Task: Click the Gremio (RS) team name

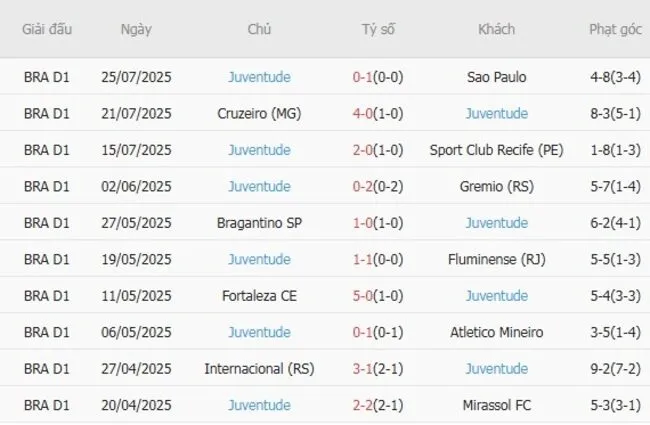Action: pyautogui.click(x=496, y=187)
